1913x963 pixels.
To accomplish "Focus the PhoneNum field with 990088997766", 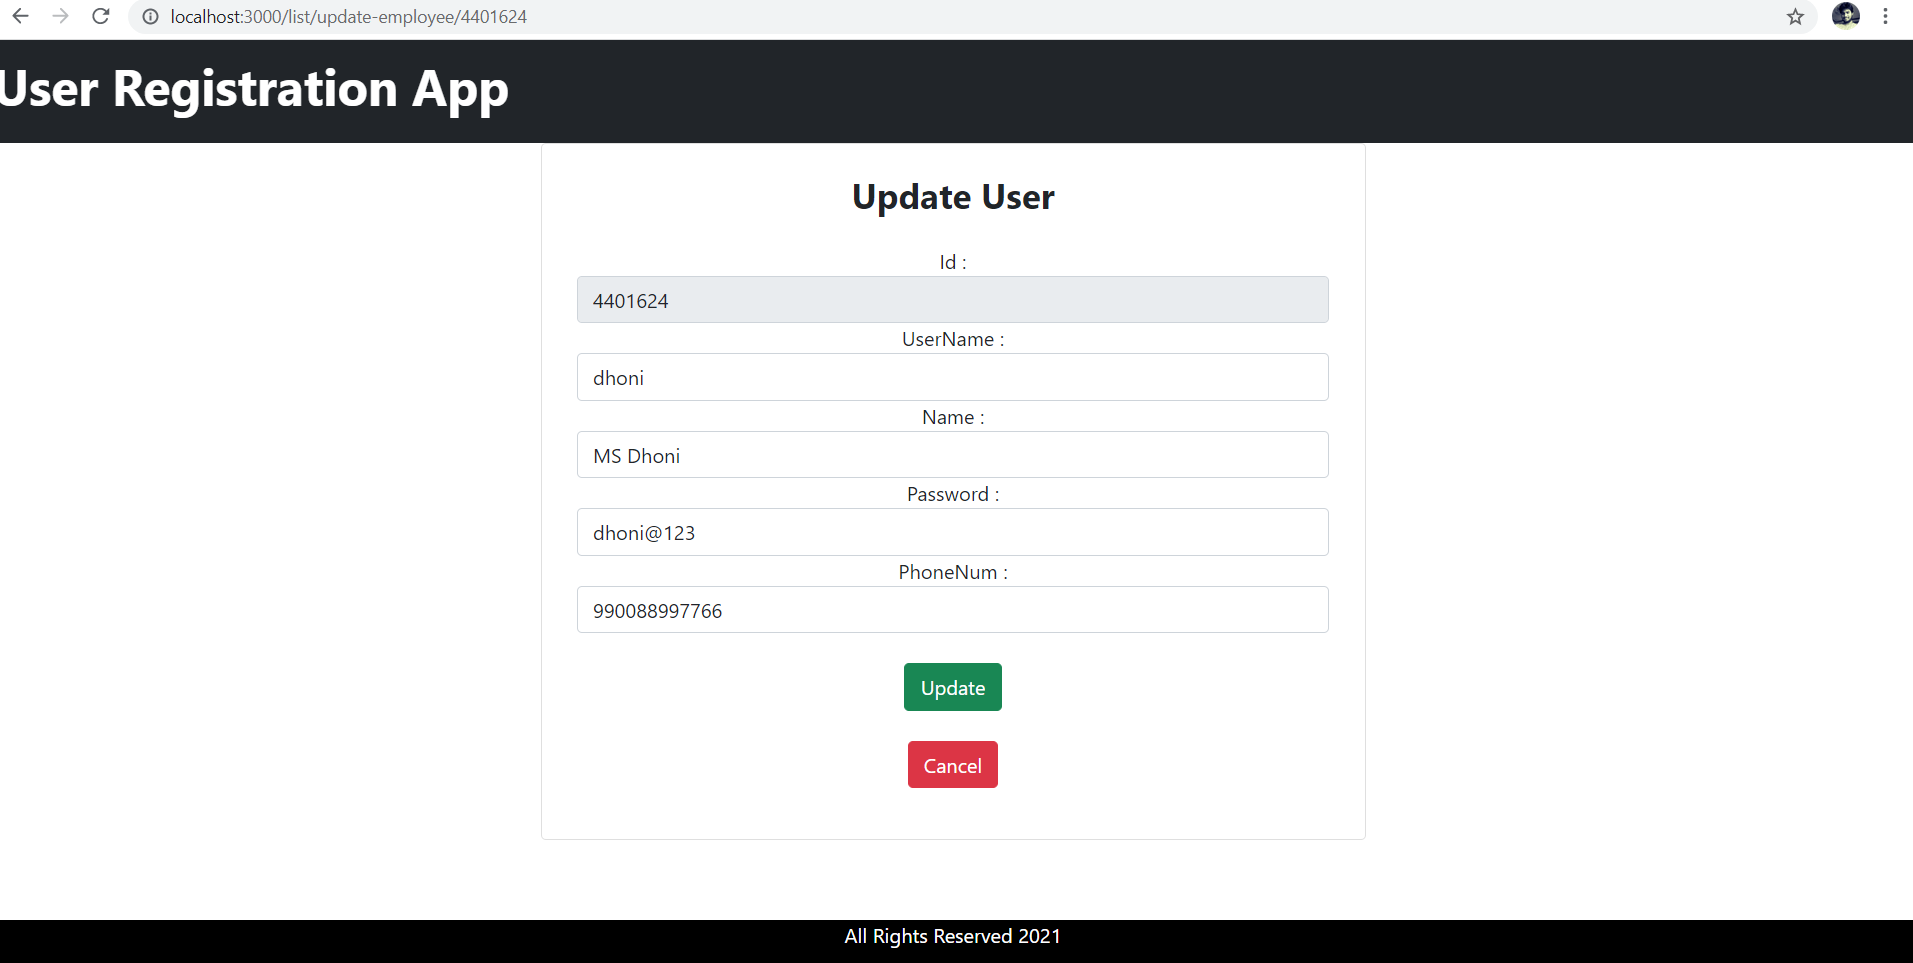I will (x=952, y=610).
